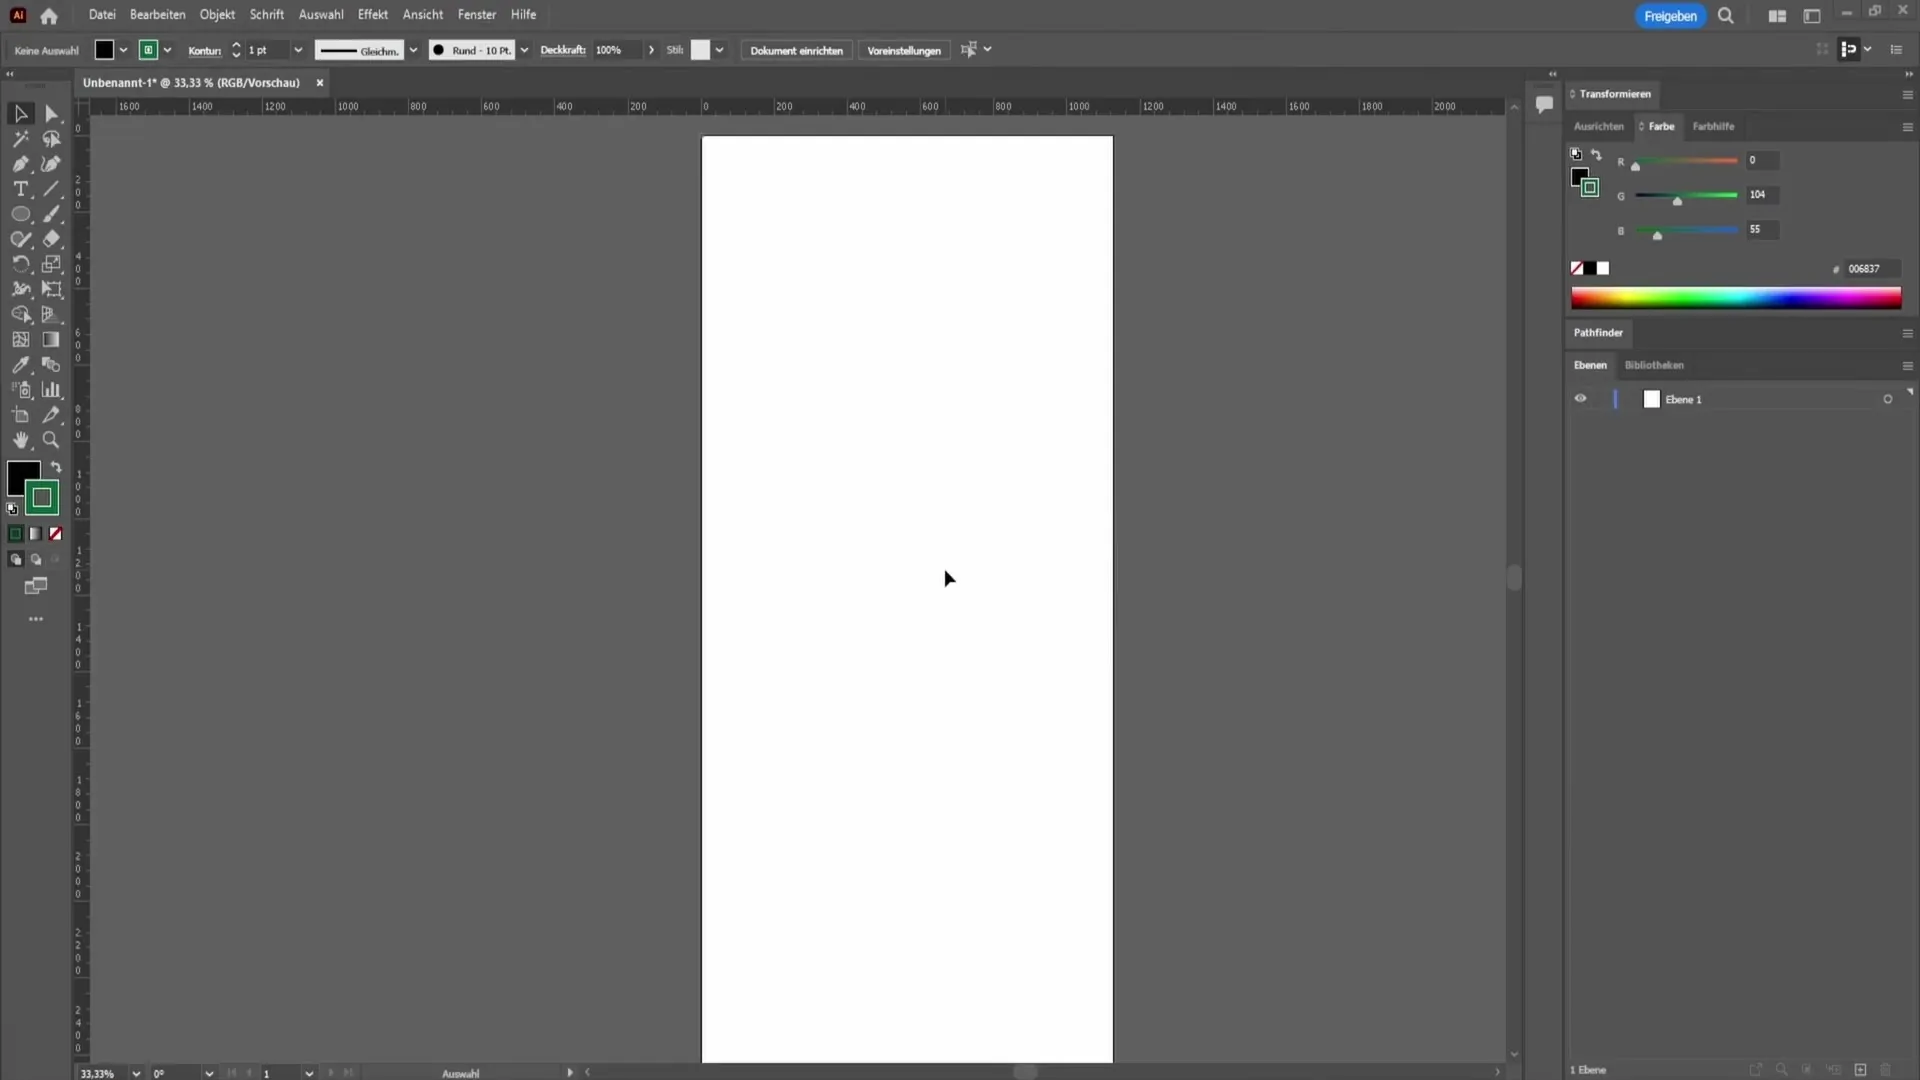Select the Curvature tool
This screenshot has height=1080, width=1920.
pos(52,164)
